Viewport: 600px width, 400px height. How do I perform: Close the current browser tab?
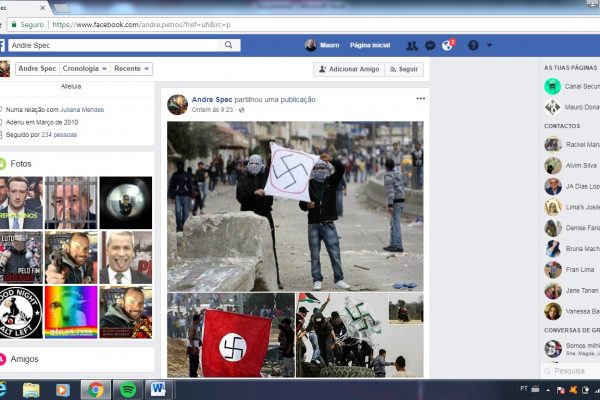point(42,8)
